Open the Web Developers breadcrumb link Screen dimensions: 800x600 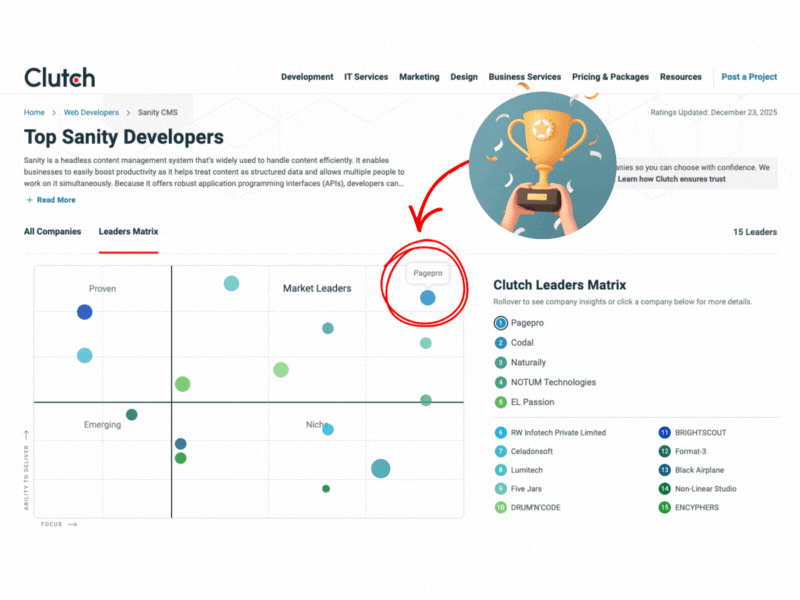pyautogui.click(x=90, y=112)
